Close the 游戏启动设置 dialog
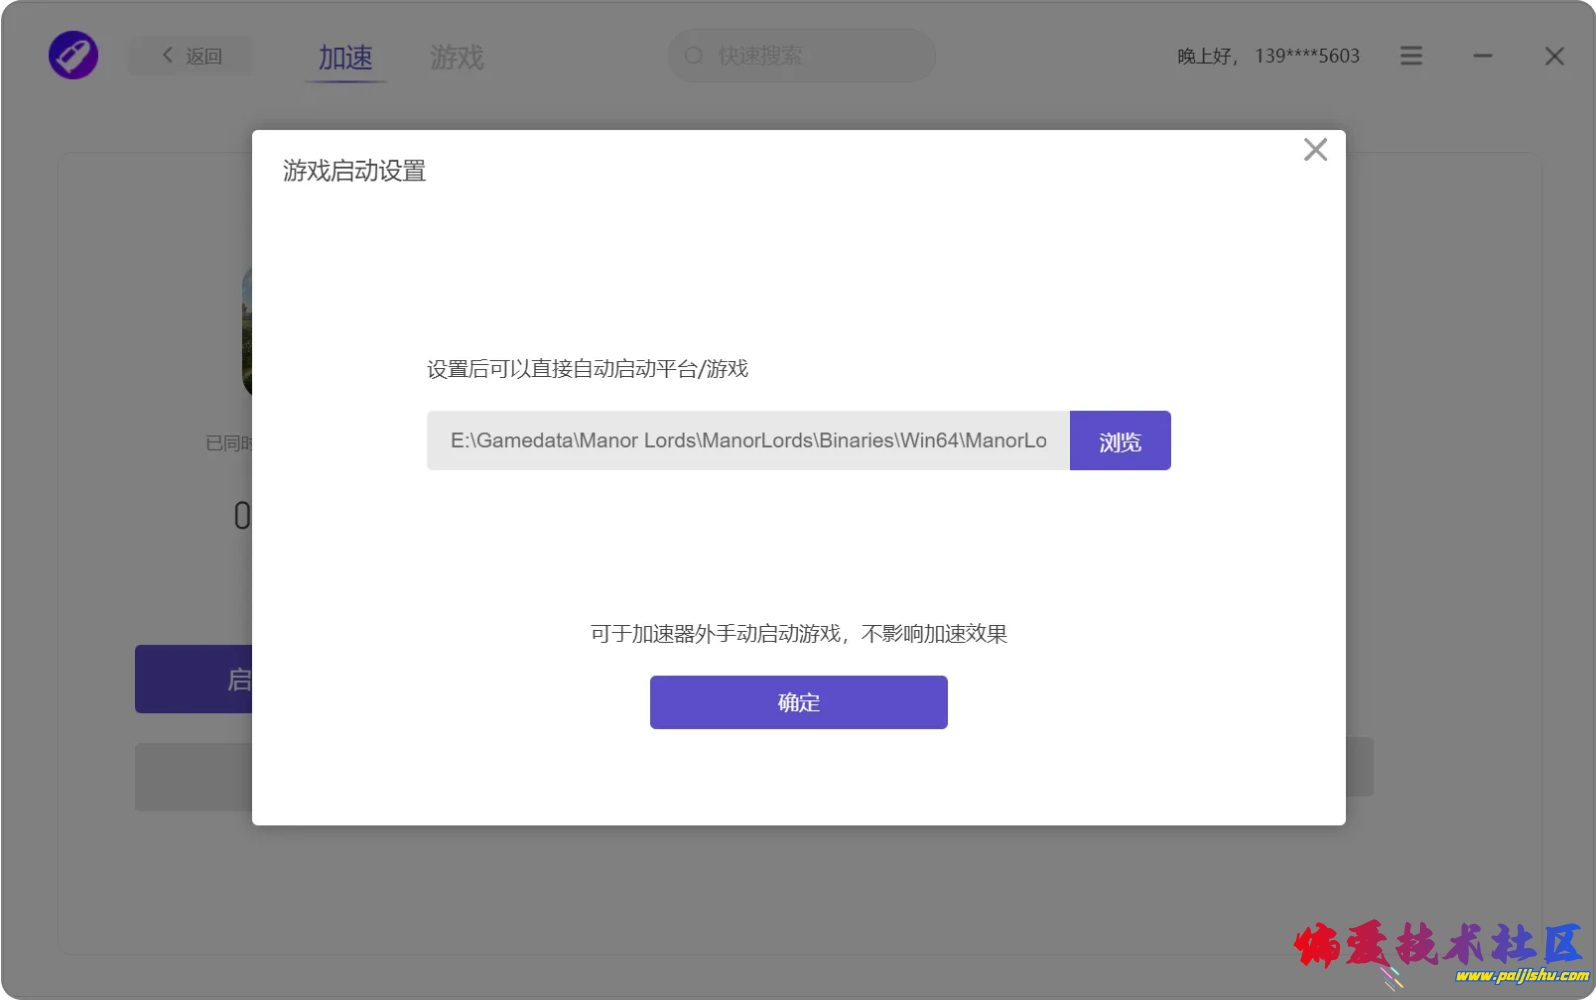 1315,150
